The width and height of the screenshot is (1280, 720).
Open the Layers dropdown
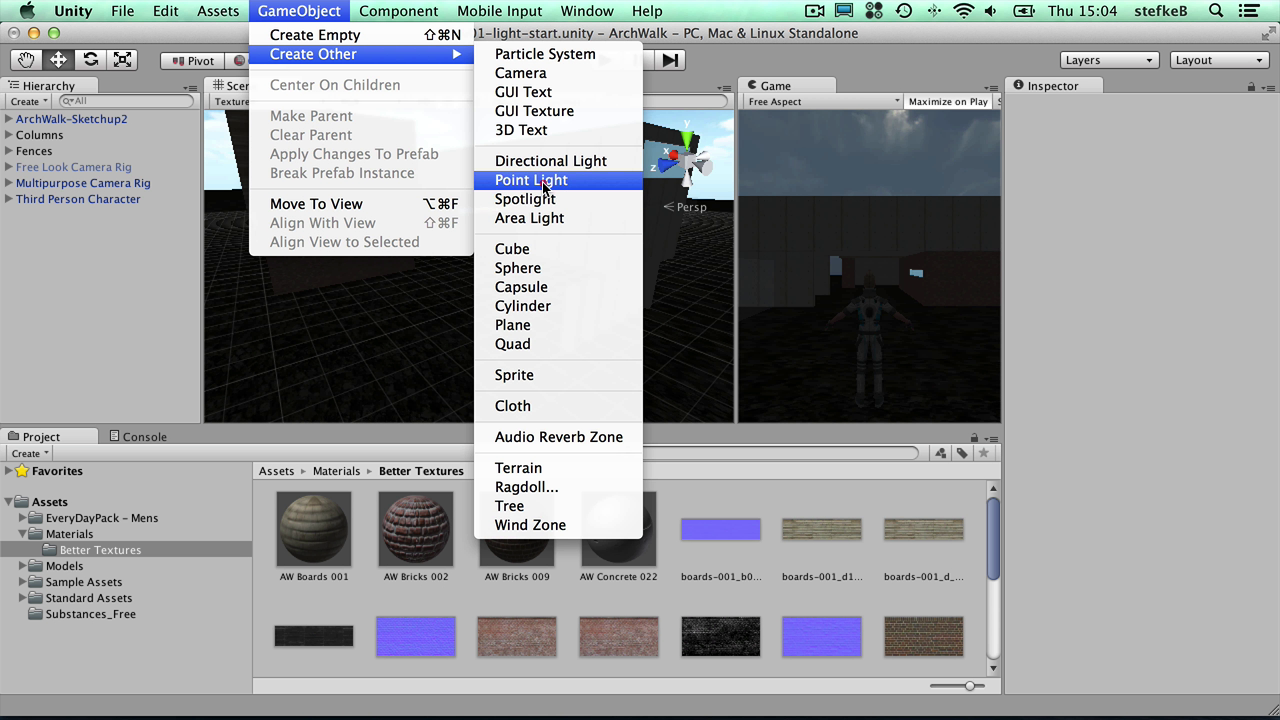click(1109, 60)
